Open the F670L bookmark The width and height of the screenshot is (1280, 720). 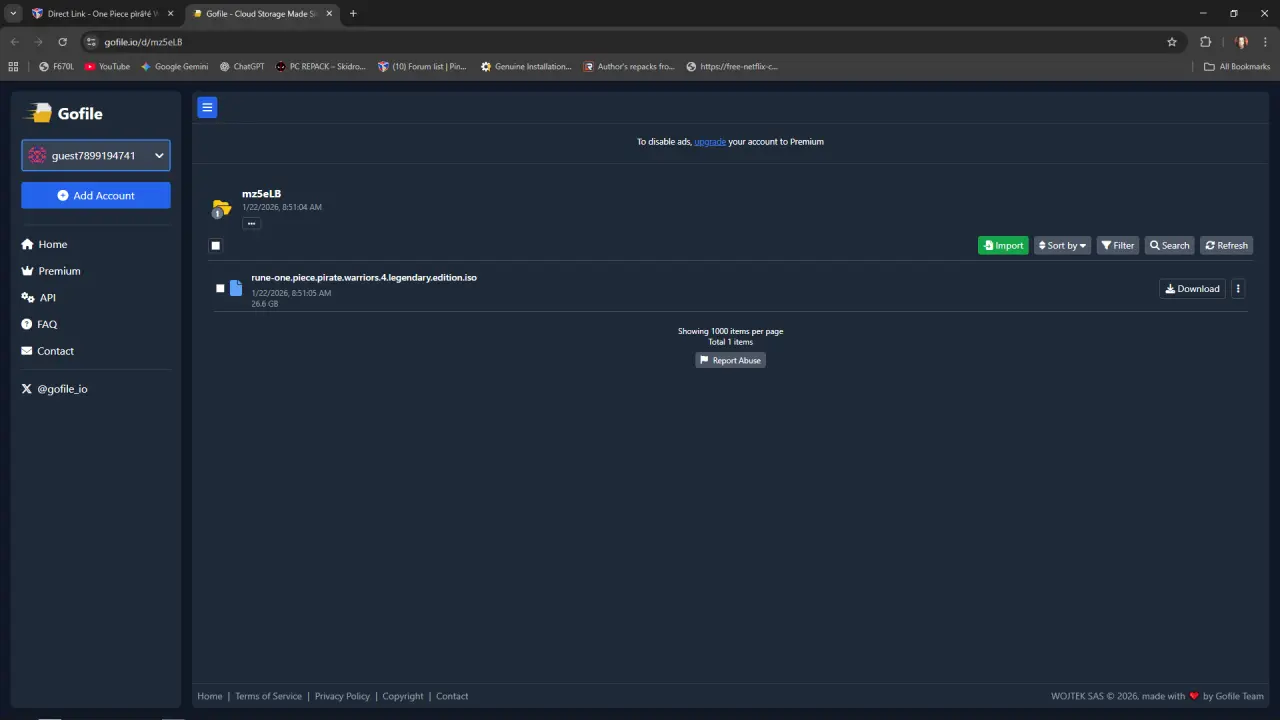click(56, 67)
